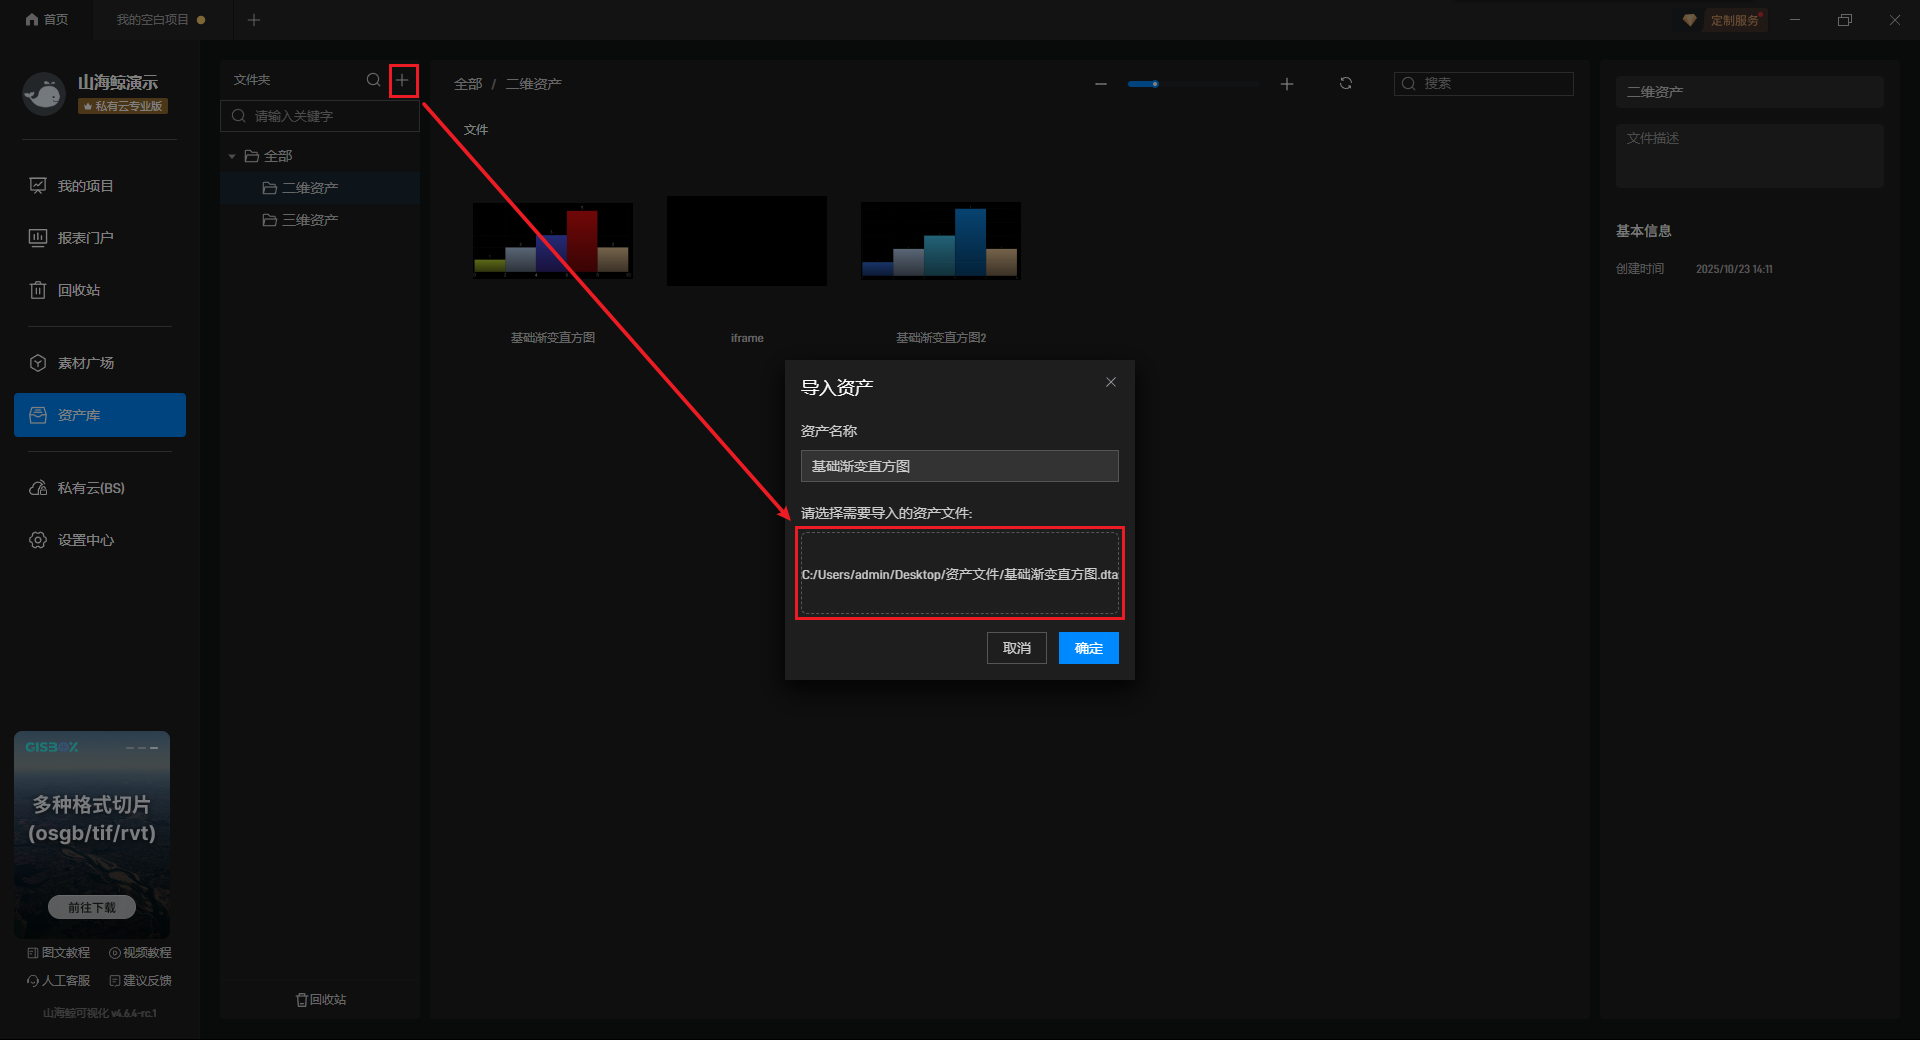Click the 前往下载 button on the banner
Viewport: 1920px width, 1040px height.
pos(92,907)
